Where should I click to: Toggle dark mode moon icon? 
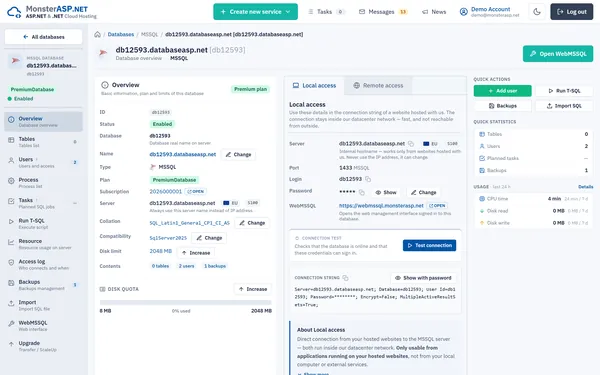[x=537, y=12]
